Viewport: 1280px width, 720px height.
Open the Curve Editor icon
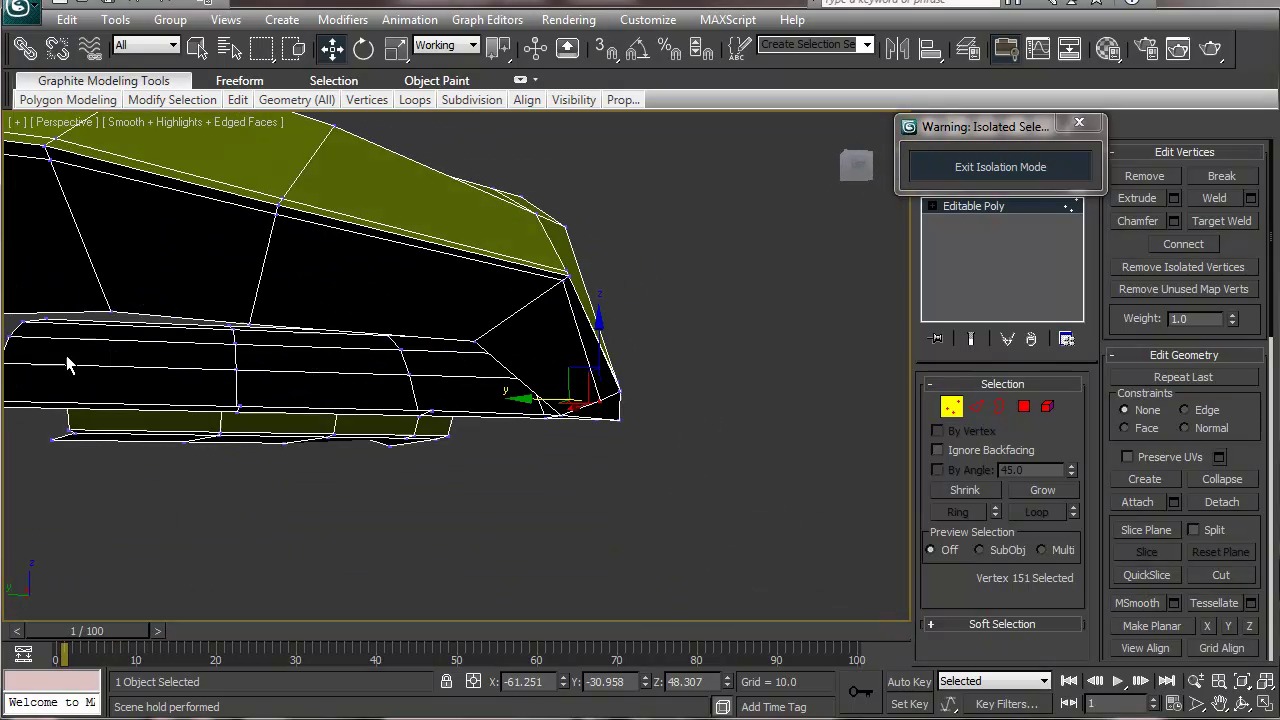click(1038, 47)
